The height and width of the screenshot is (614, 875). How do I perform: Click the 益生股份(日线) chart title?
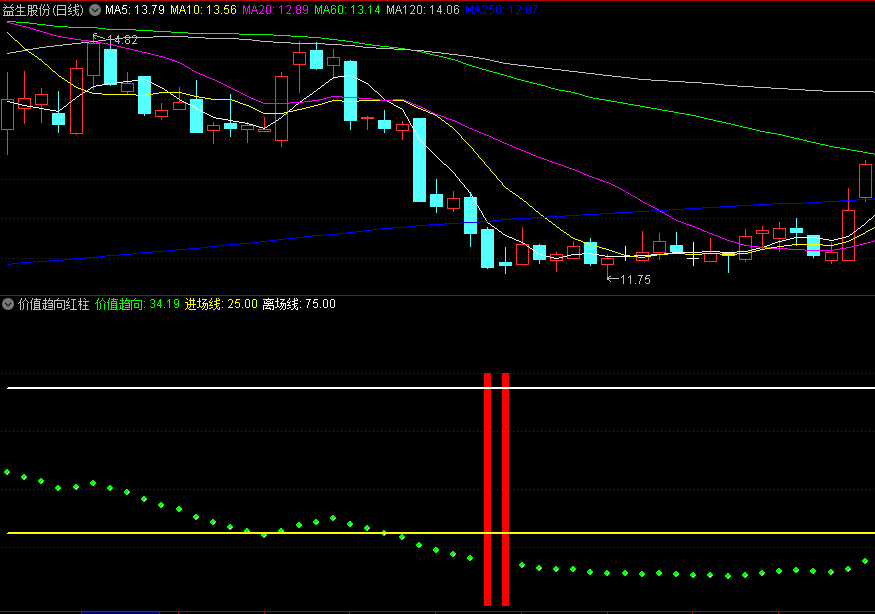(43, 10)
